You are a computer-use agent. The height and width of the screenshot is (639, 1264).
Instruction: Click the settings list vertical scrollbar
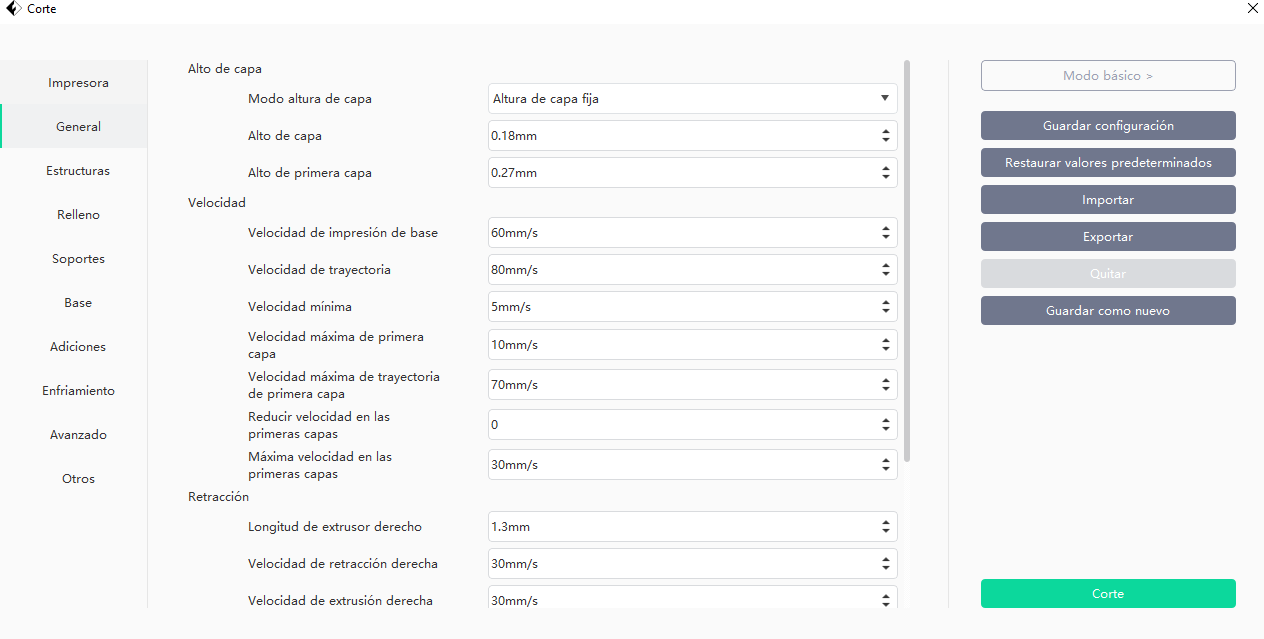pos(907,260)
